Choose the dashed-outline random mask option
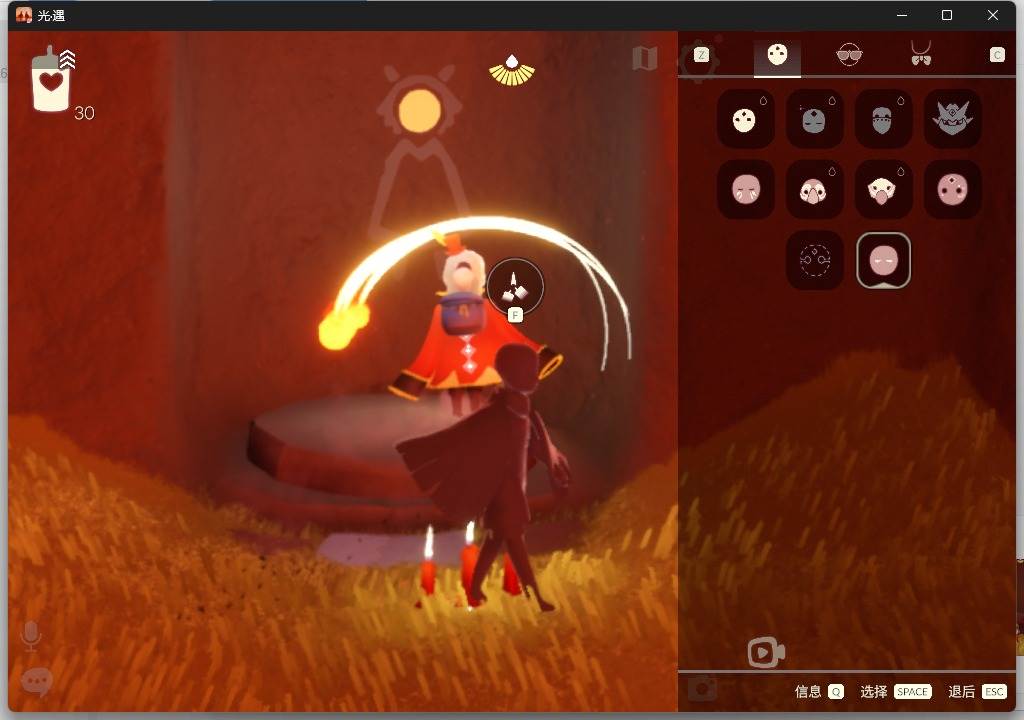 (814, 260)
